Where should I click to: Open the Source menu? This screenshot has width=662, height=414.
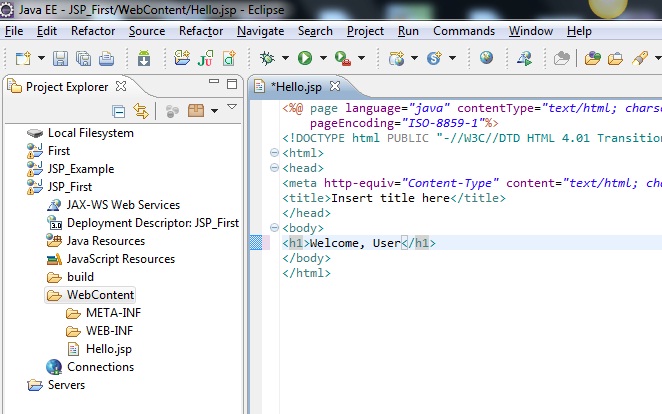coord(147,31)
